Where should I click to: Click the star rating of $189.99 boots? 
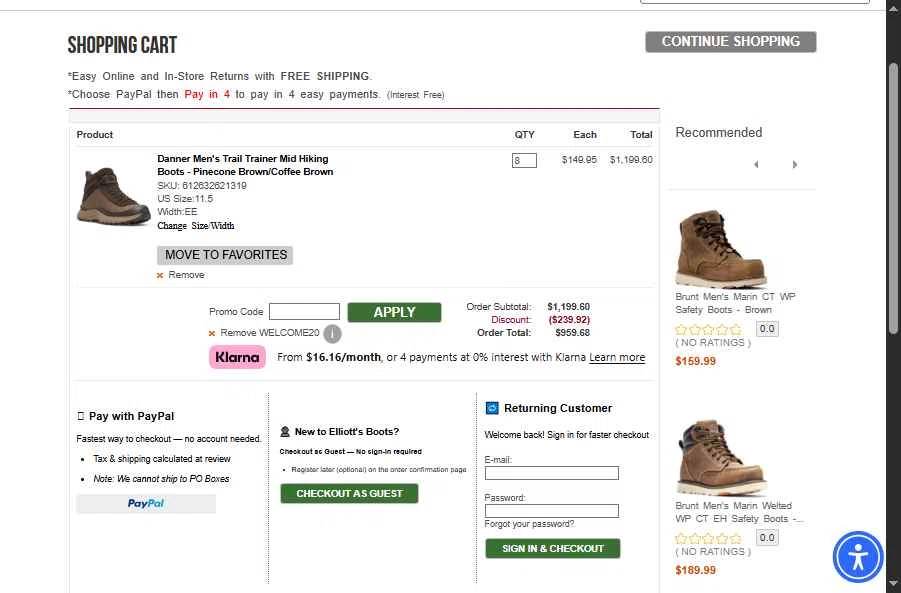coord(709,539)
